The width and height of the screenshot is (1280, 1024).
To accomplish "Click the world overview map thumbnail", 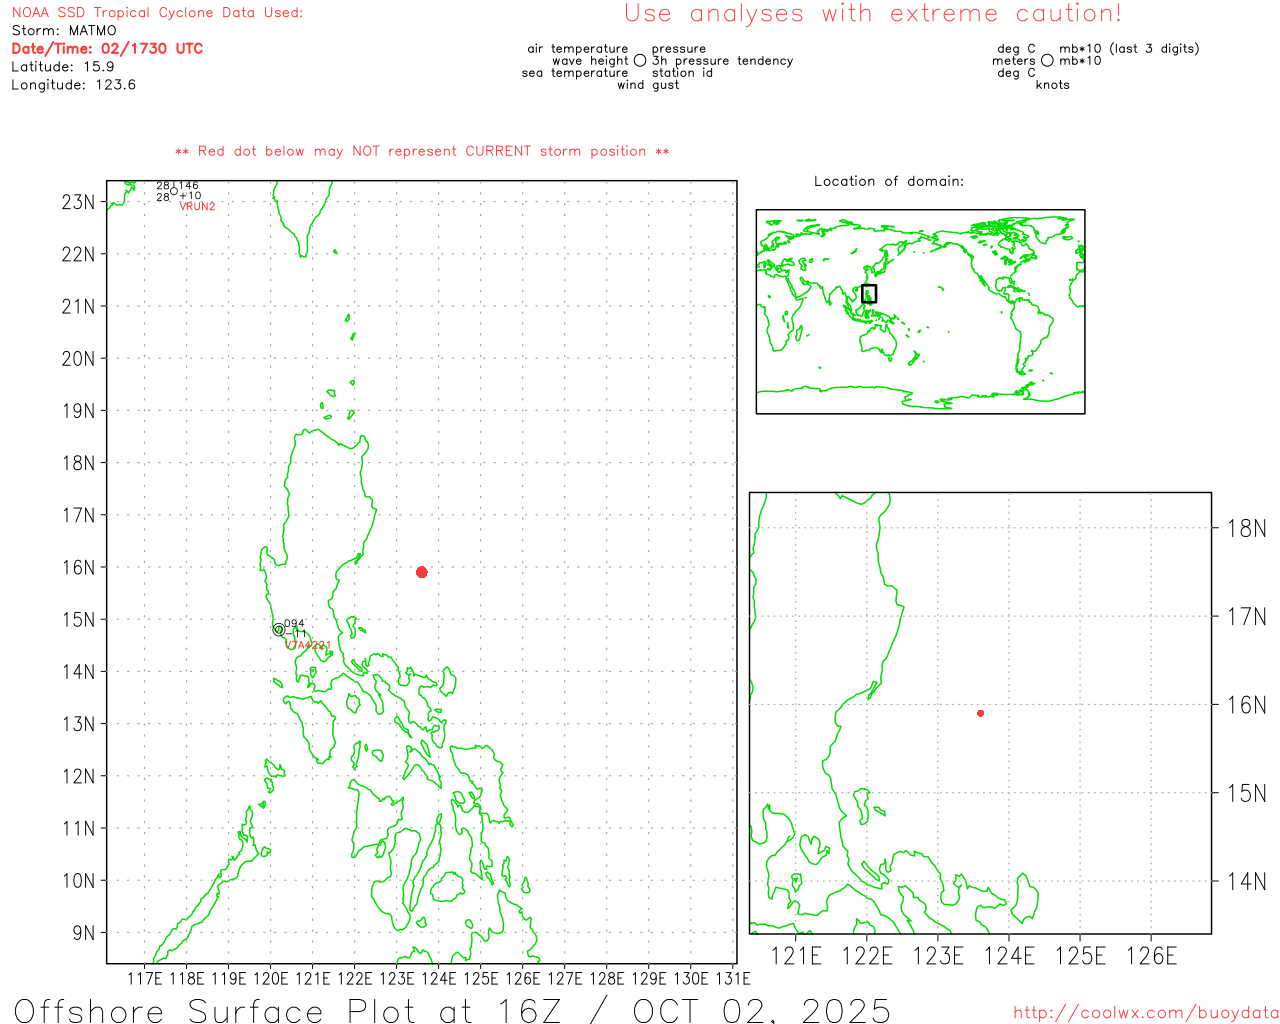I will [920, 311].
